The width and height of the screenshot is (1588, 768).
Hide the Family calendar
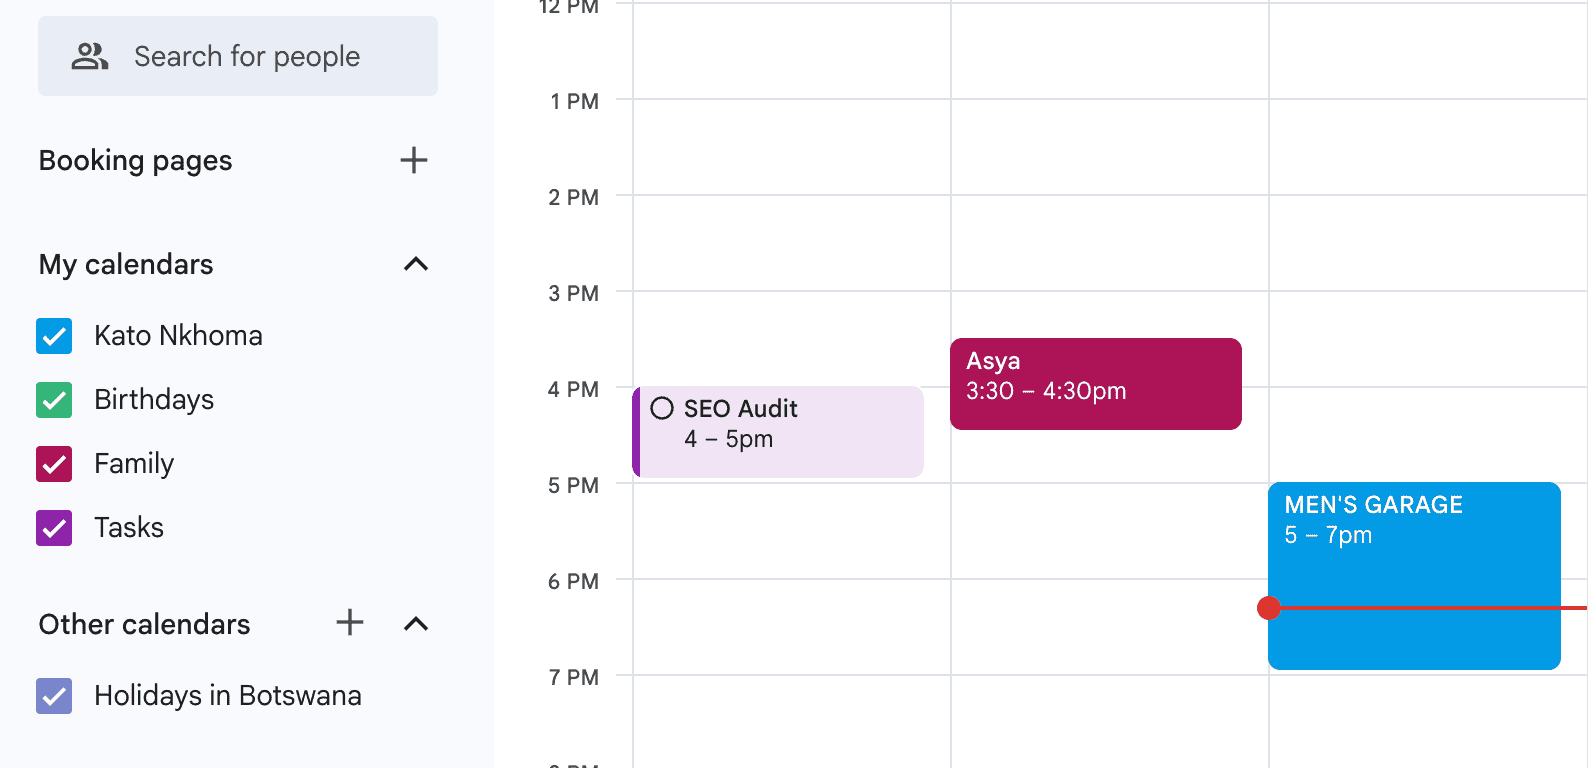pos(54,464)
